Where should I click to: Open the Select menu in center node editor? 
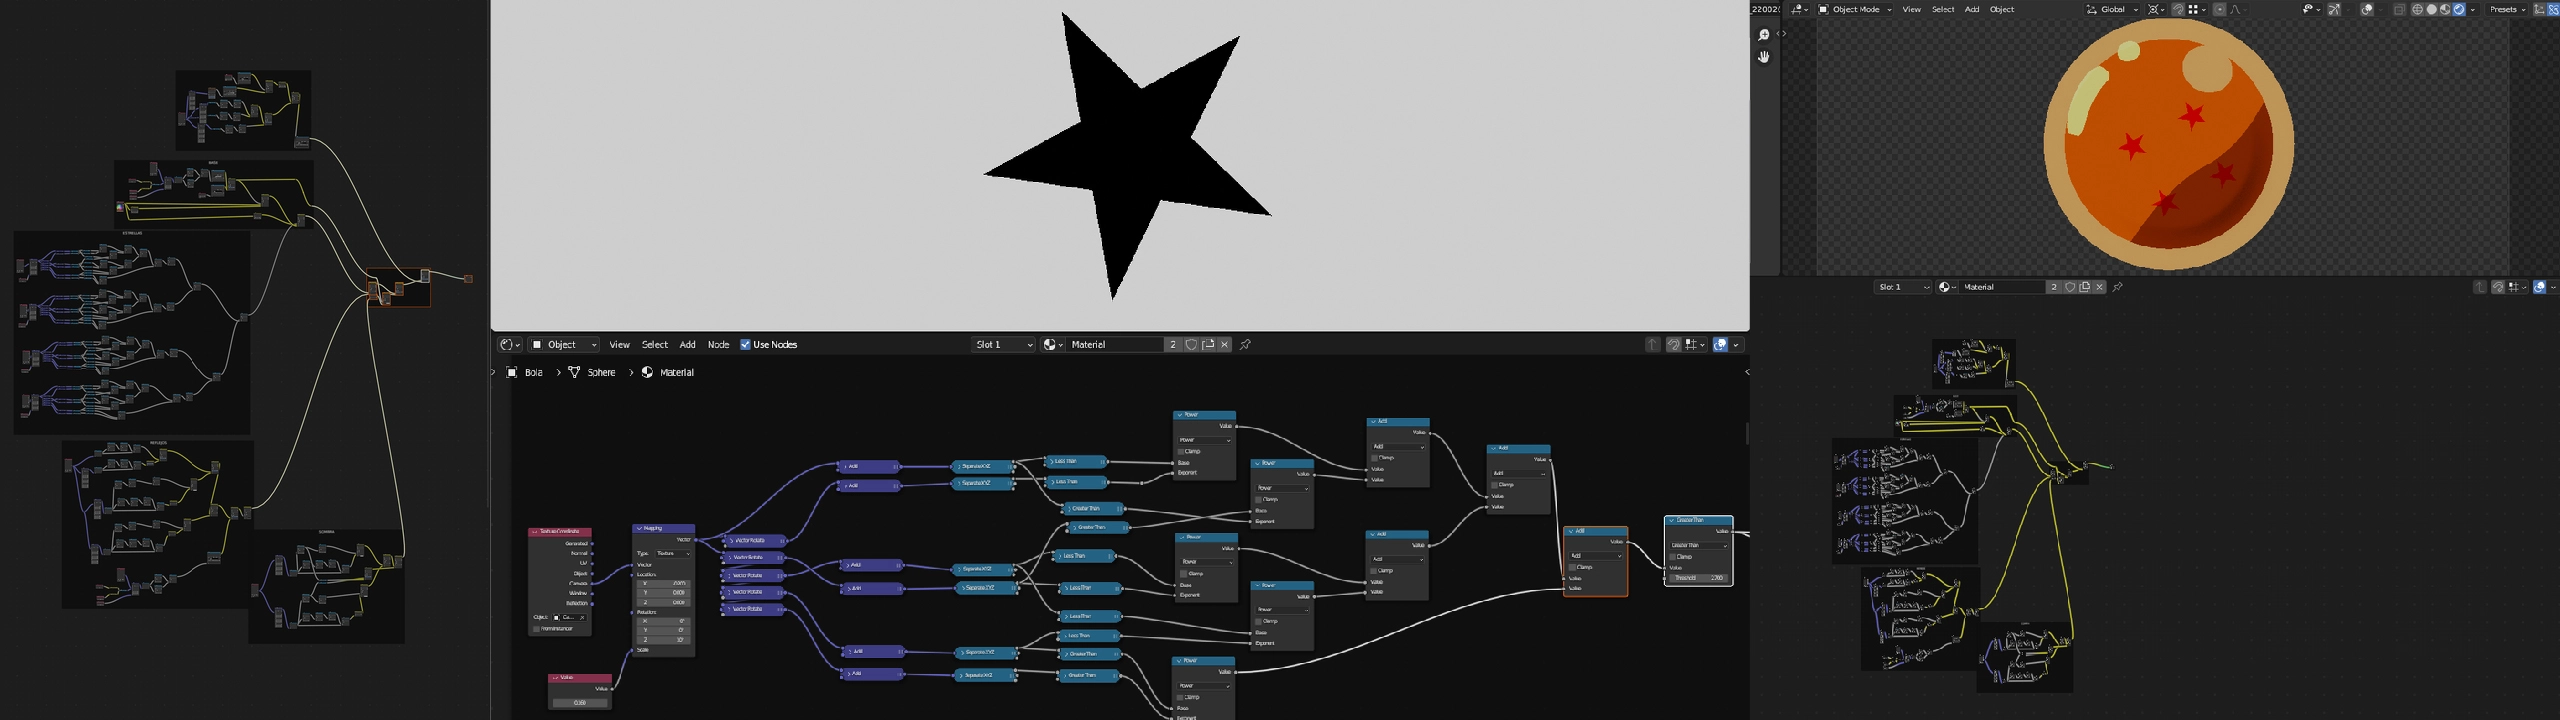coord(655,345)
